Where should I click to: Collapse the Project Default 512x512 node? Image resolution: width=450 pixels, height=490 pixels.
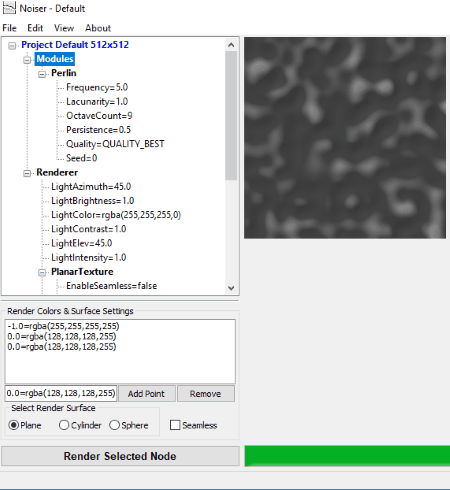point(12,45)
